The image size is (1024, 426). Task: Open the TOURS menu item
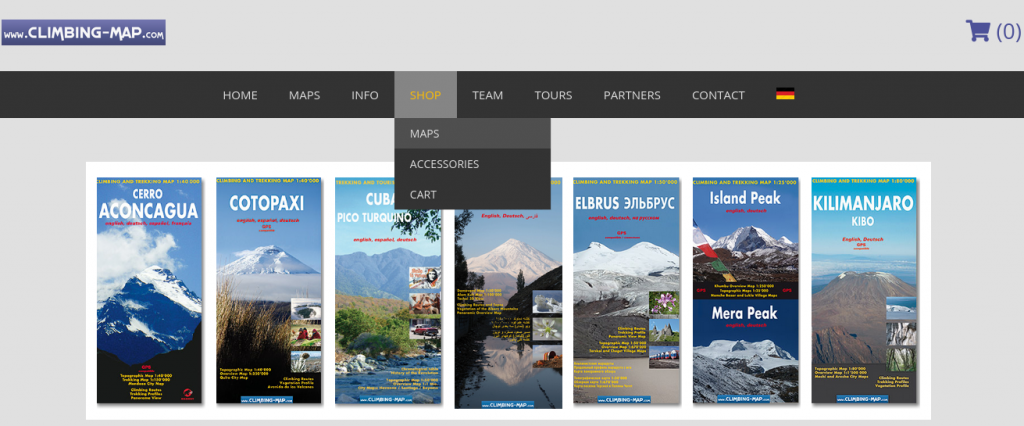pyautogui.click(x=553, y=95)
